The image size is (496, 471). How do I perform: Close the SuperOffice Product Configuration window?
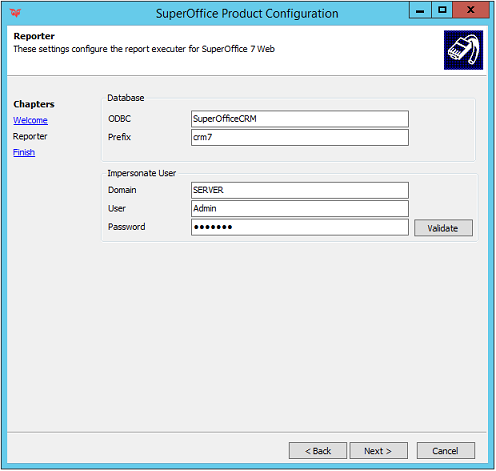[x=471, y=10]
